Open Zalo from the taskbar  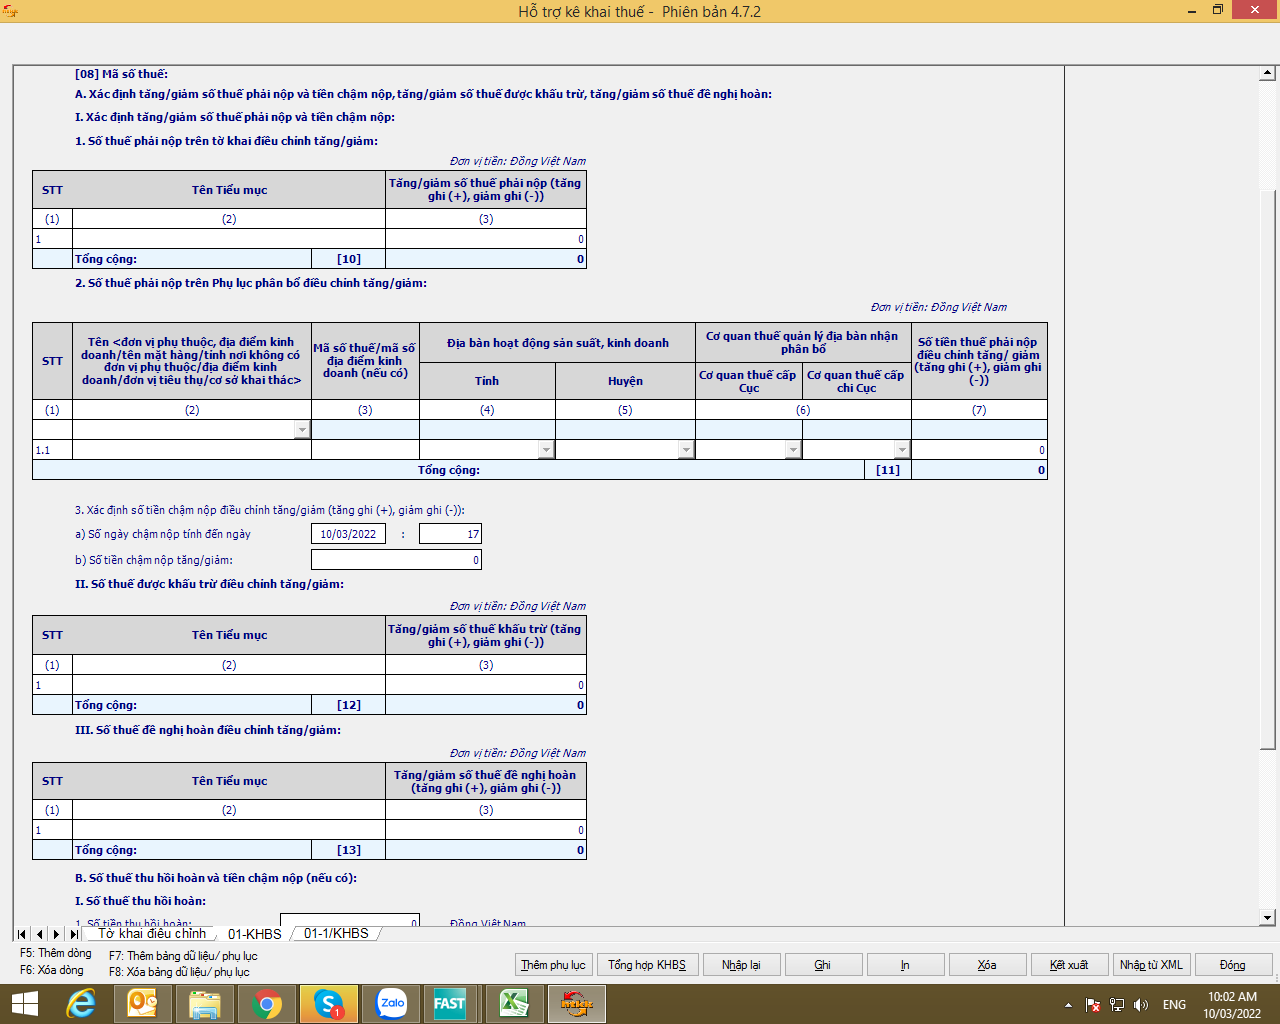(x=391, y=1004)
